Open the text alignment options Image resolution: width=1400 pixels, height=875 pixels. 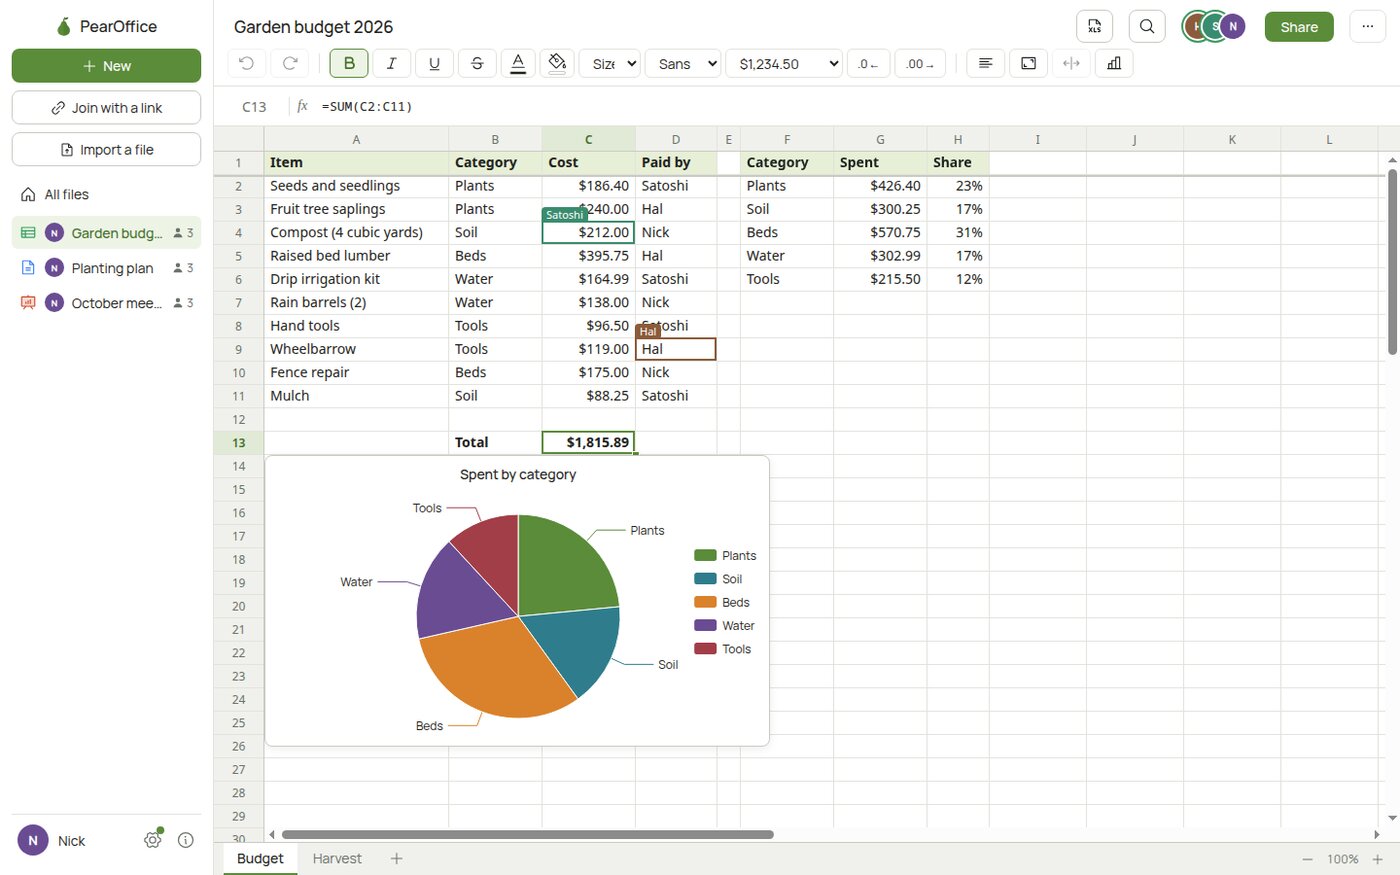985,63
